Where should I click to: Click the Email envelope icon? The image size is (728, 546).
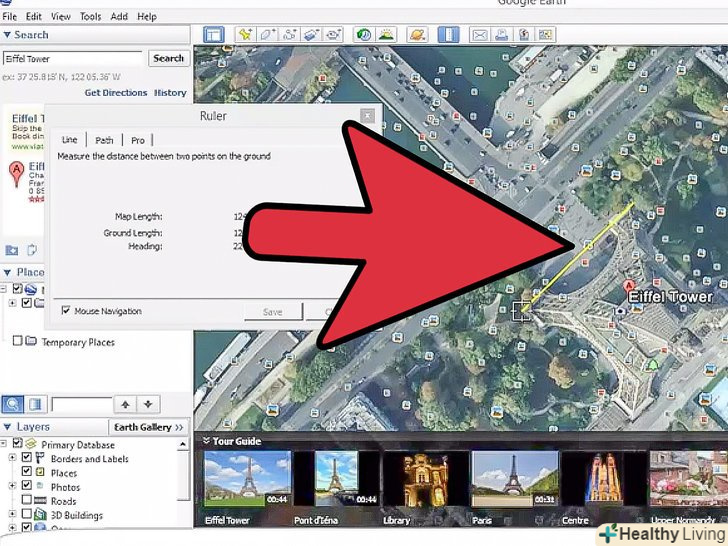click(x=479, y=35)
